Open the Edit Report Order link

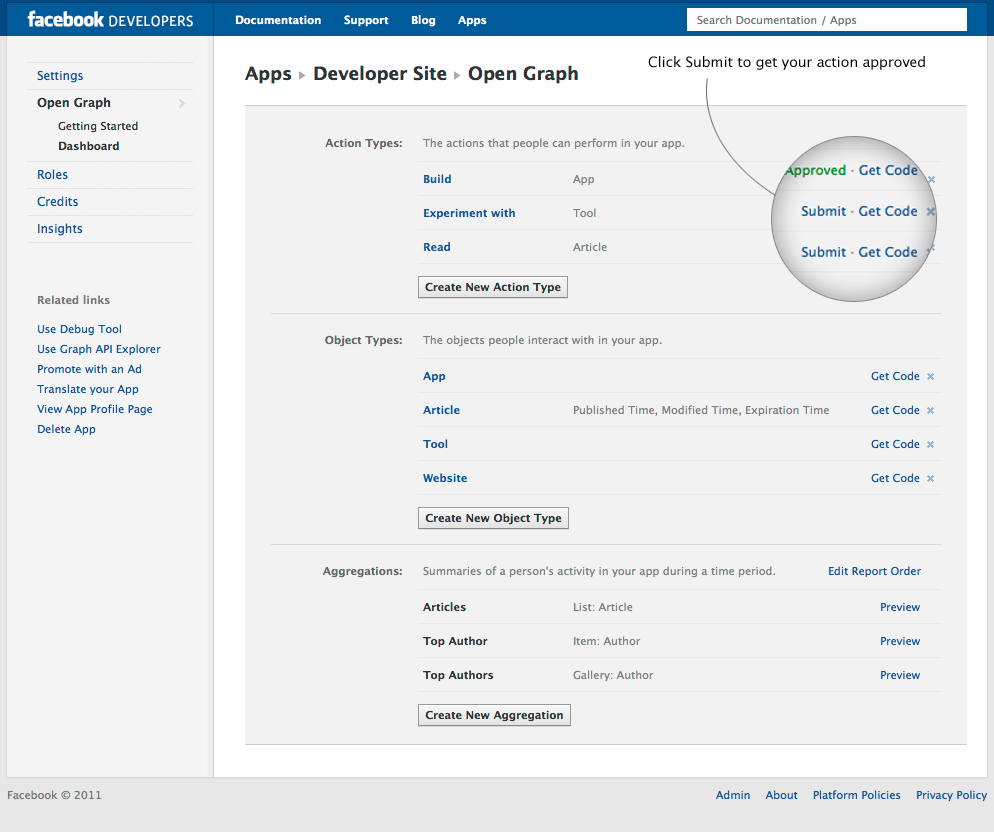tap(874, 571)
